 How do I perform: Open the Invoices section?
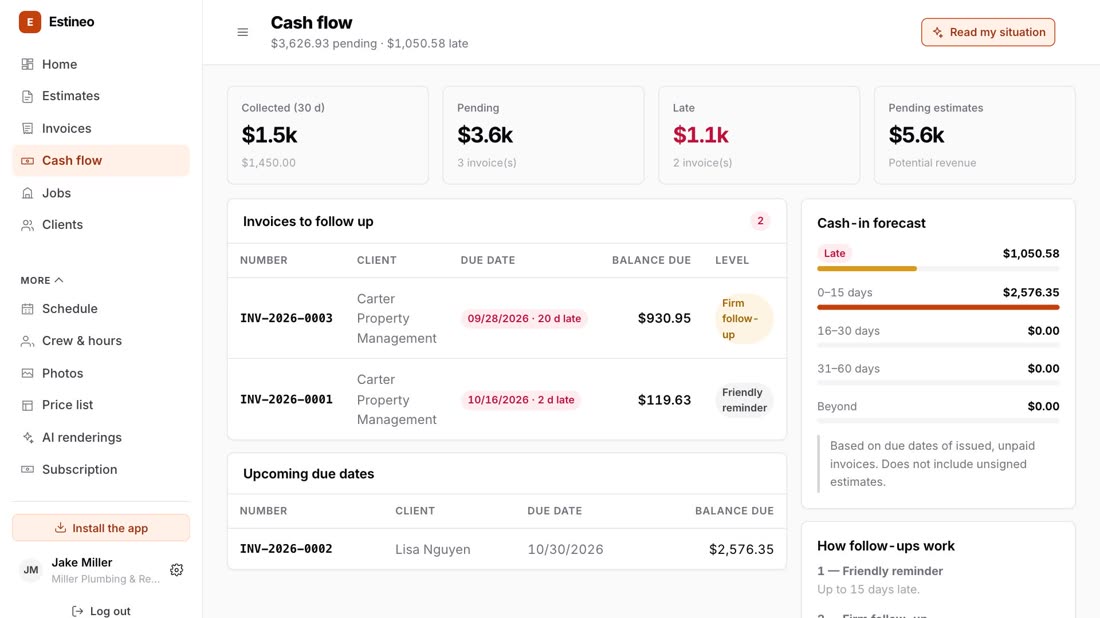(x=101, y=128)
